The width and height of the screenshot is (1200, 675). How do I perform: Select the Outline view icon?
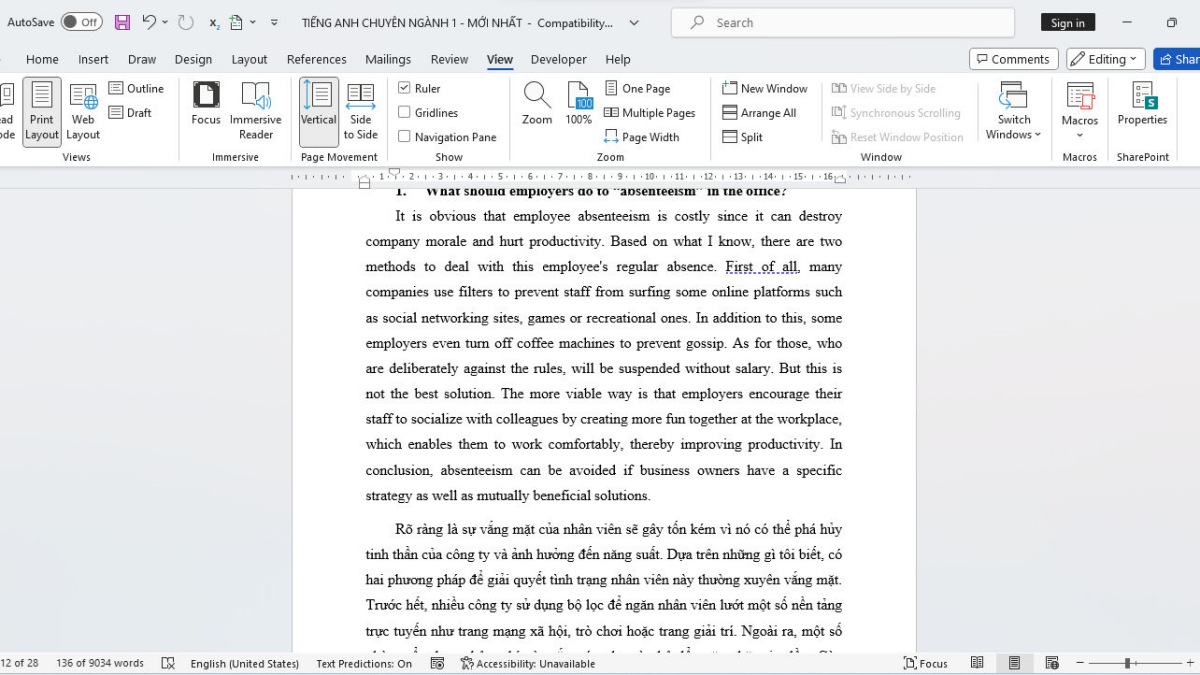[x=137, y=88]
